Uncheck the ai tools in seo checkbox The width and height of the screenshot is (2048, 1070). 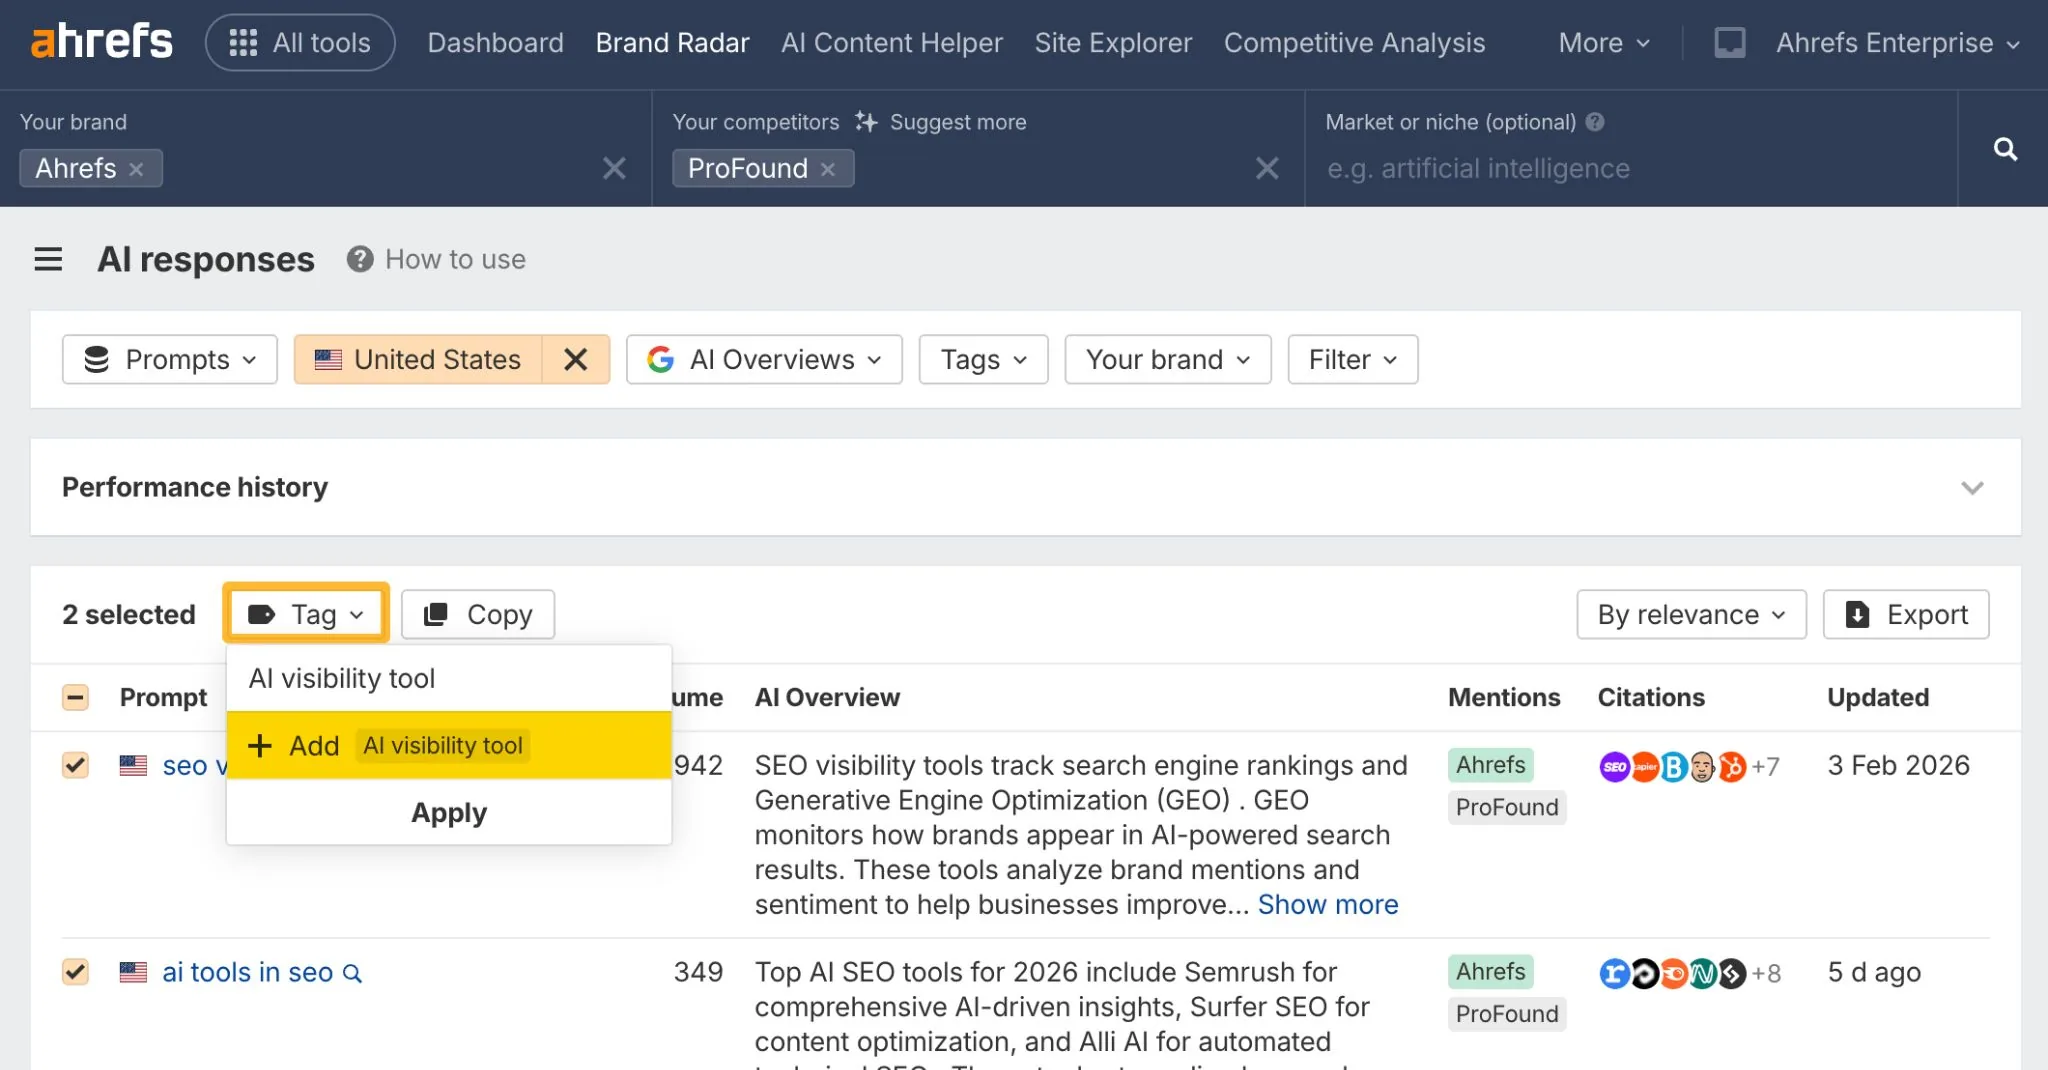coord(76,972)
